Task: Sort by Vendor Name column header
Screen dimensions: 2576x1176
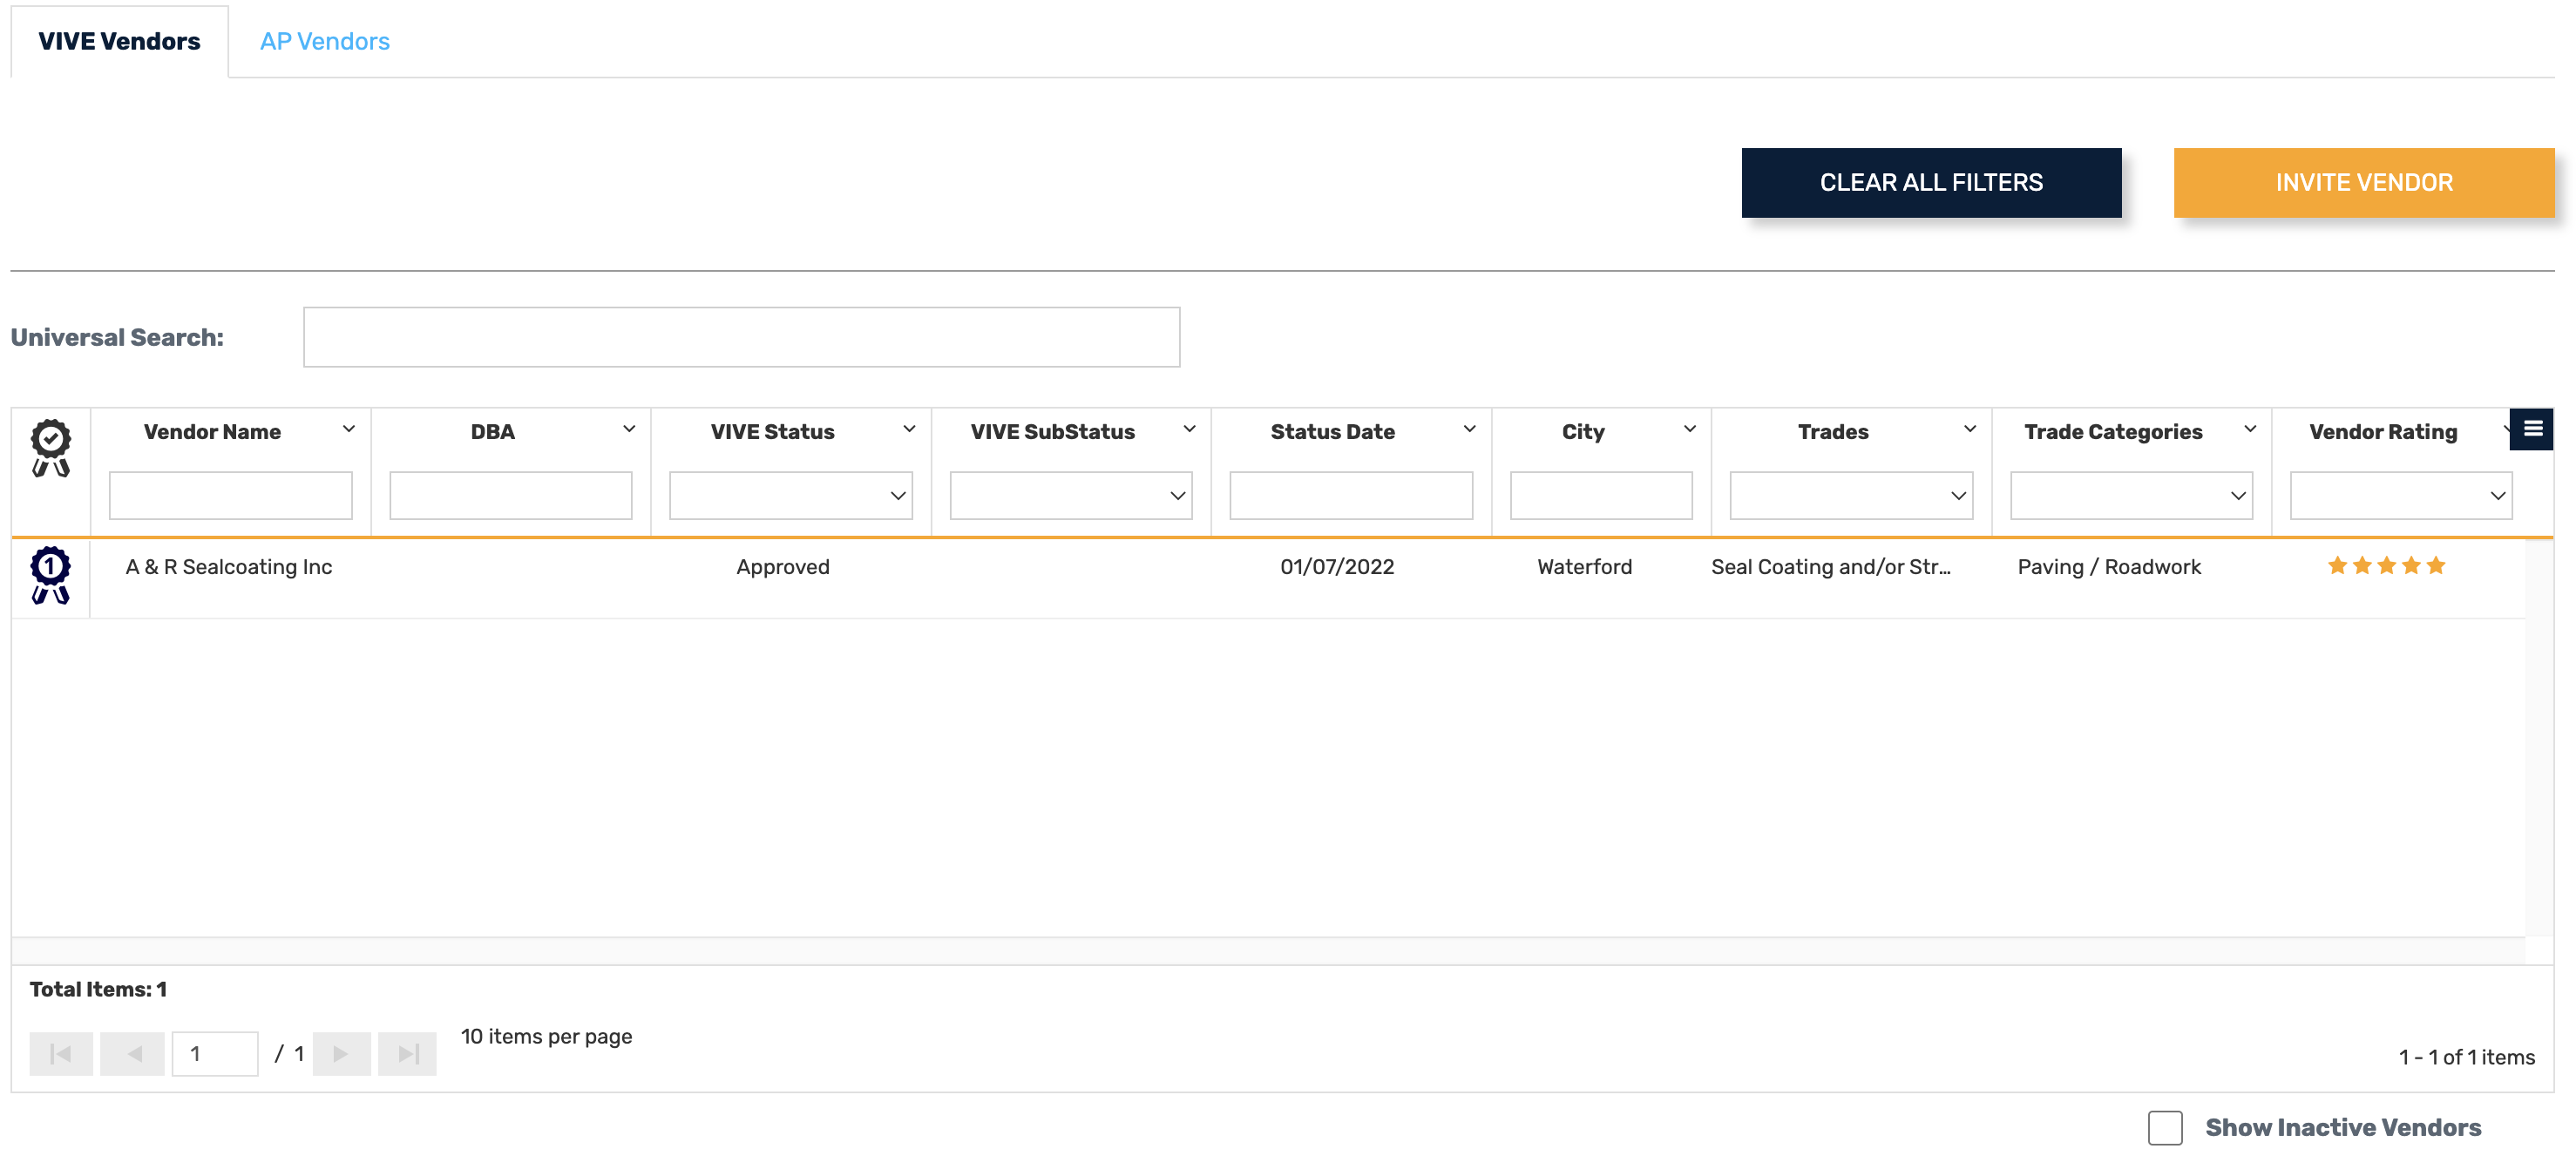Action: (x=212, y=432)
